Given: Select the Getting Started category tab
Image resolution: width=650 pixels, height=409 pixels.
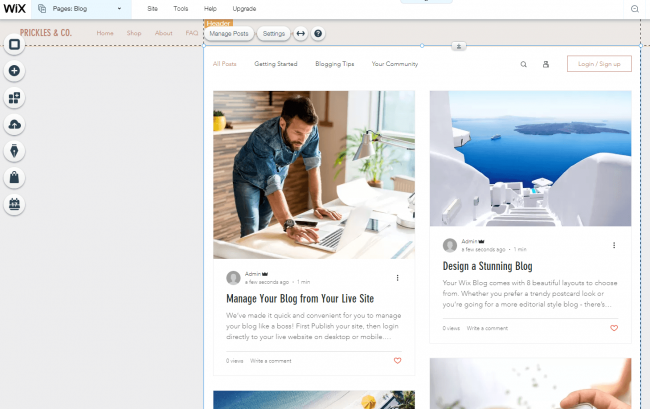Looking at the screenshot, I should click(x=276, y=64).
